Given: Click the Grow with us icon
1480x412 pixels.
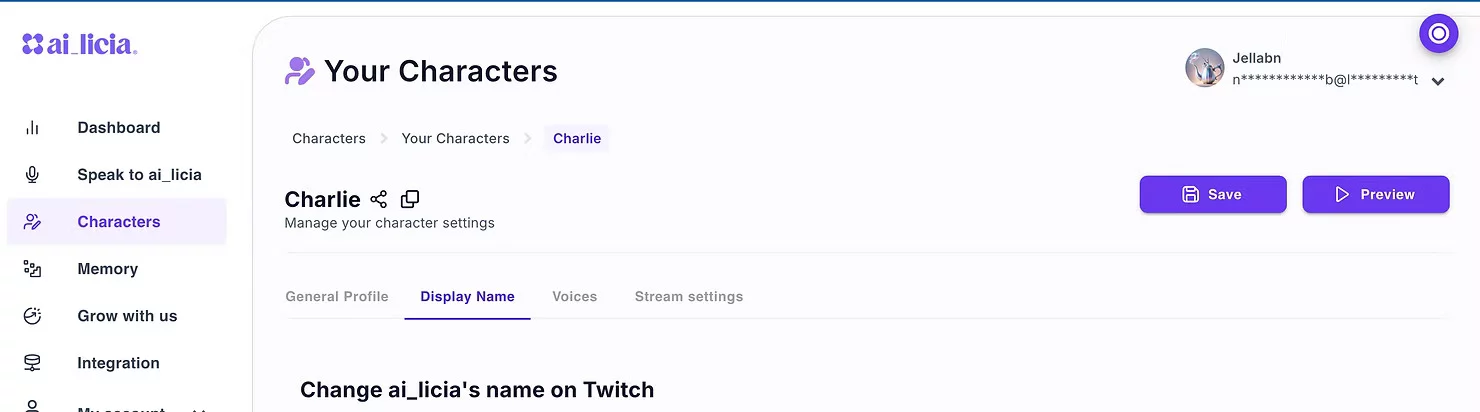Looking at the screenshot, I should point(32,316).
